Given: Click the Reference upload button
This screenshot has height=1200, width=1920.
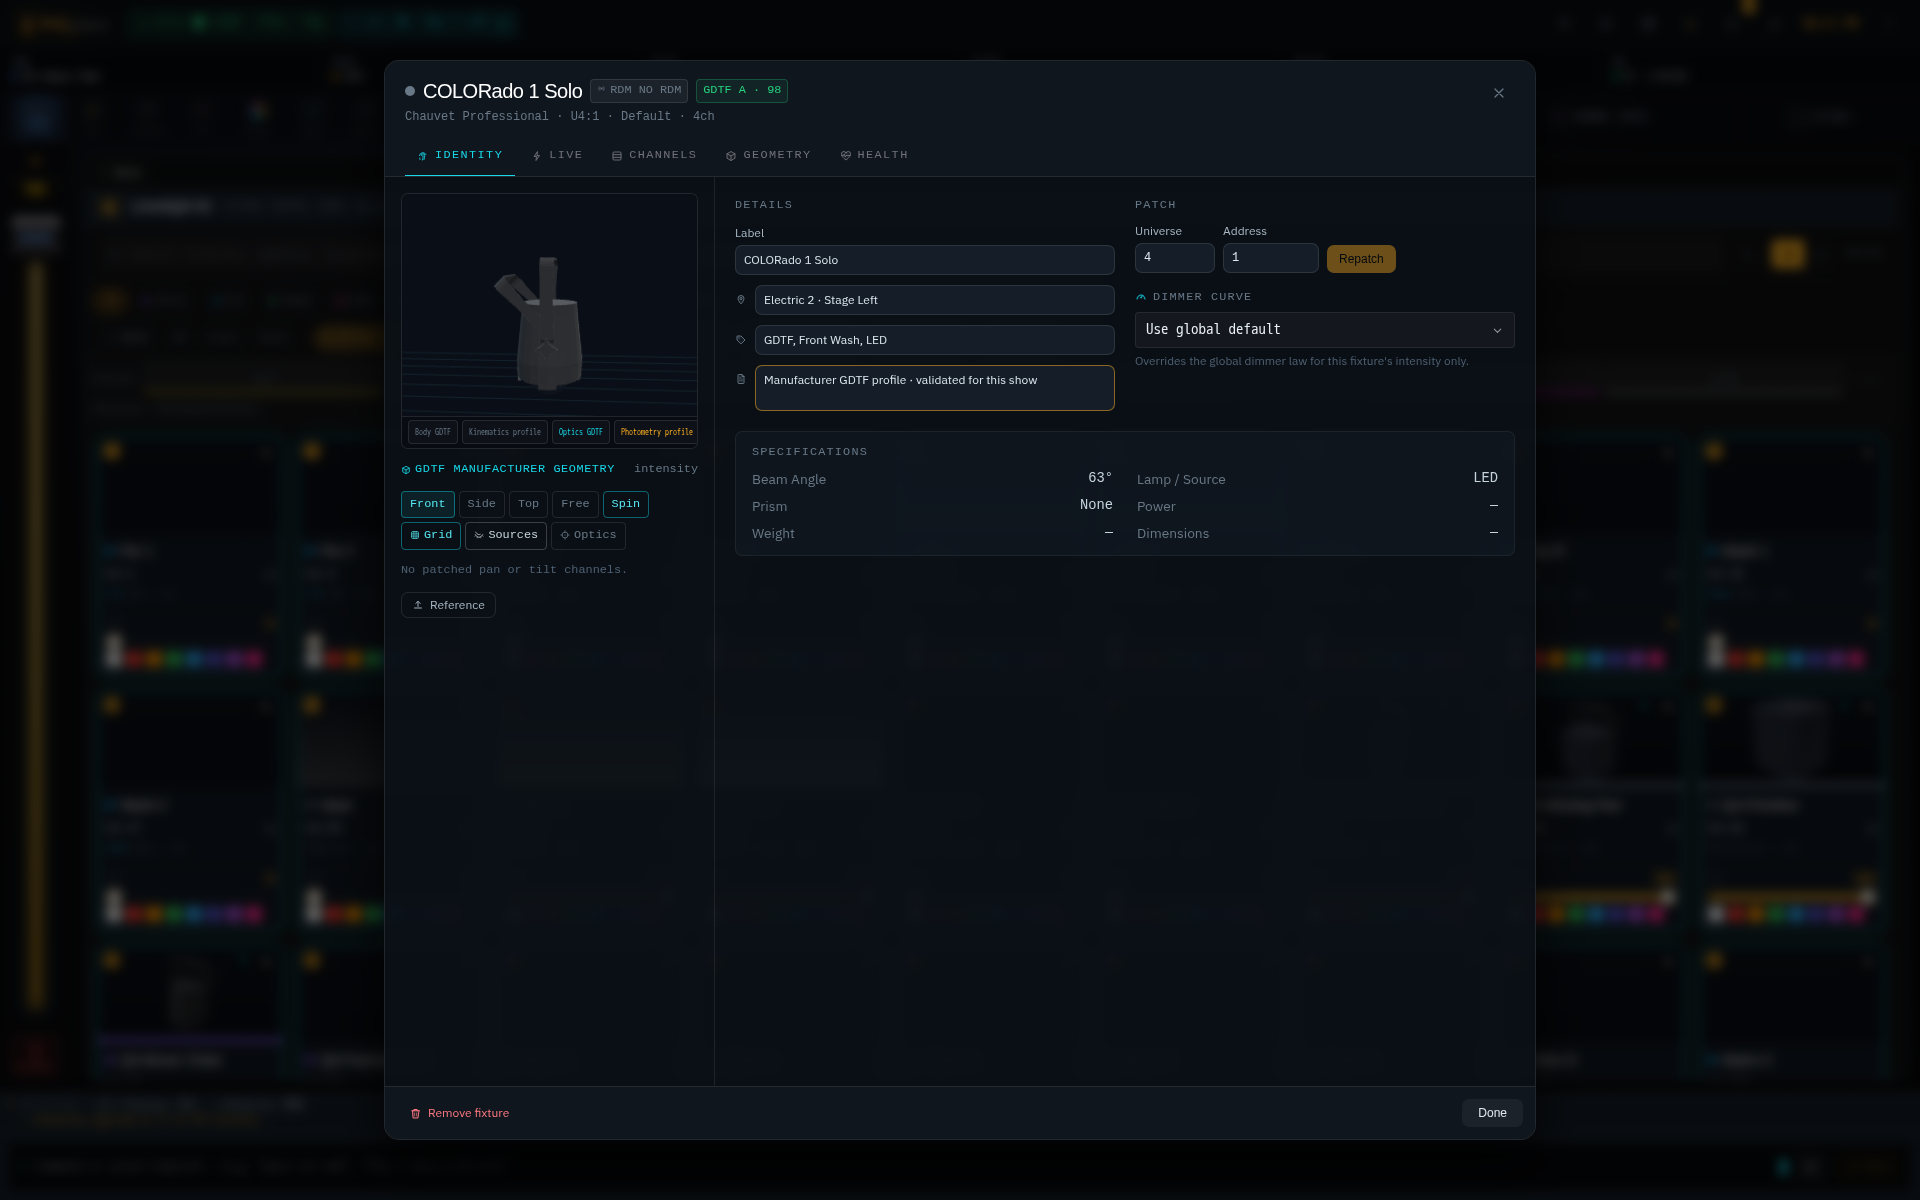Looking at the screenshot, I should click(448, 605).
